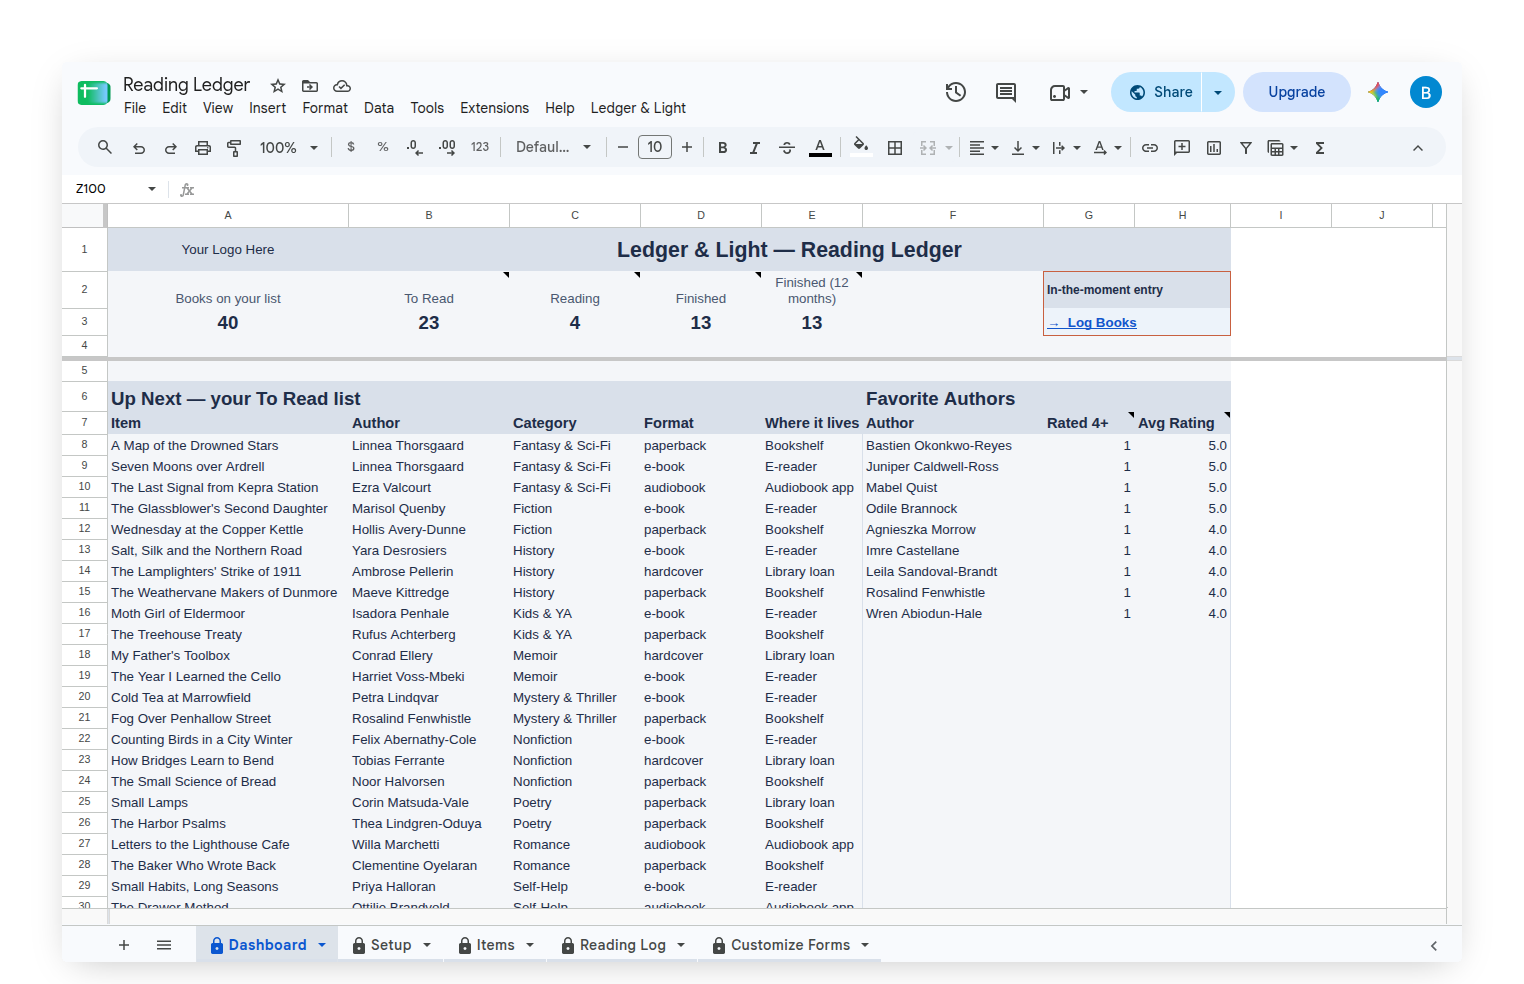Create a filter
Image resolution: width=1524 pixels, height=984 pixels.
(x=1246, y=148)
